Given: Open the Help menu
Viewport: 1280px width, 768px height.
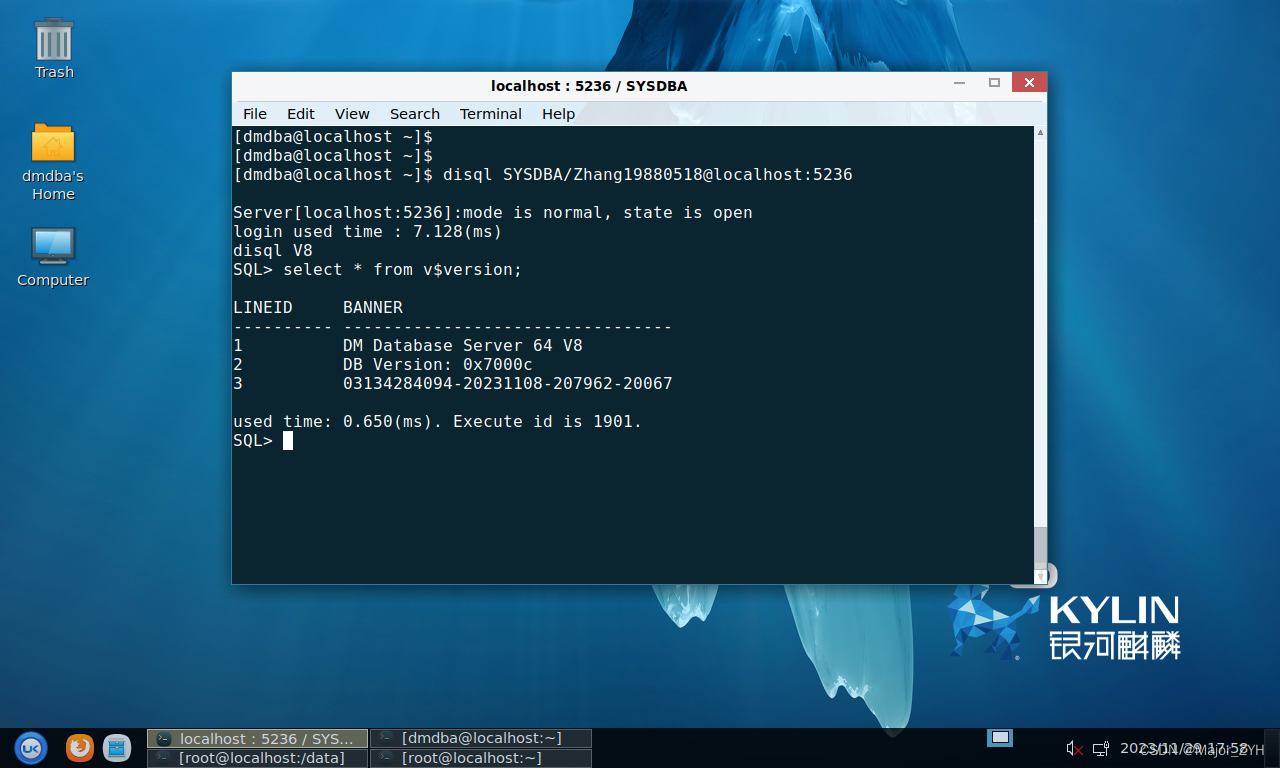Looking at the screenshot, I should click(558, 114).
